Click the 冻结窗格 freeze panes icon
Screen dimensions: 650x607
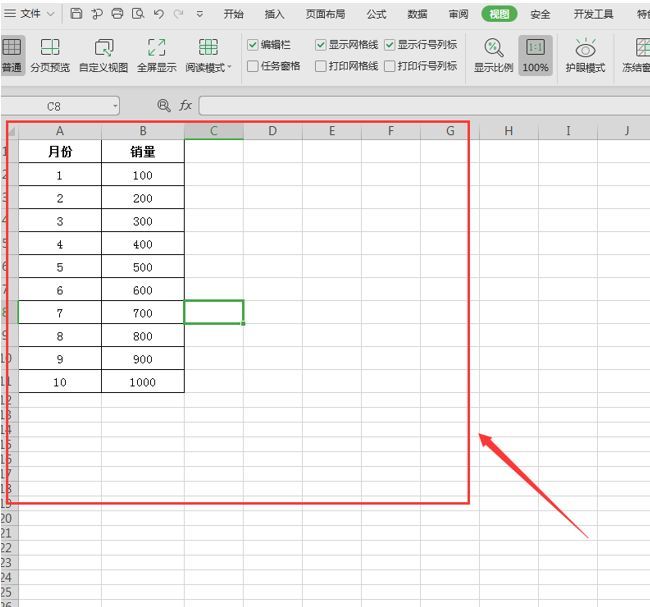(641, 48)
